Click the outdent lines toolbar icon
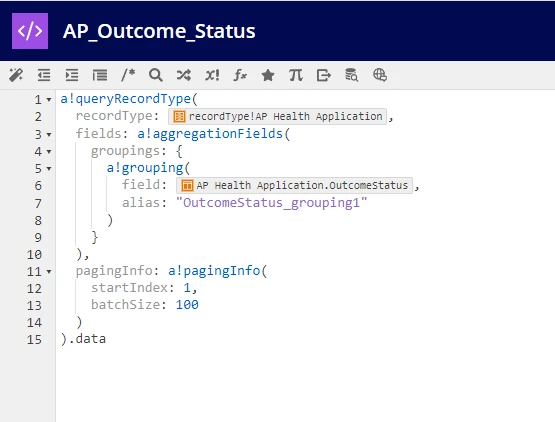The image size is (555, 422). click(x=44, y=75)
